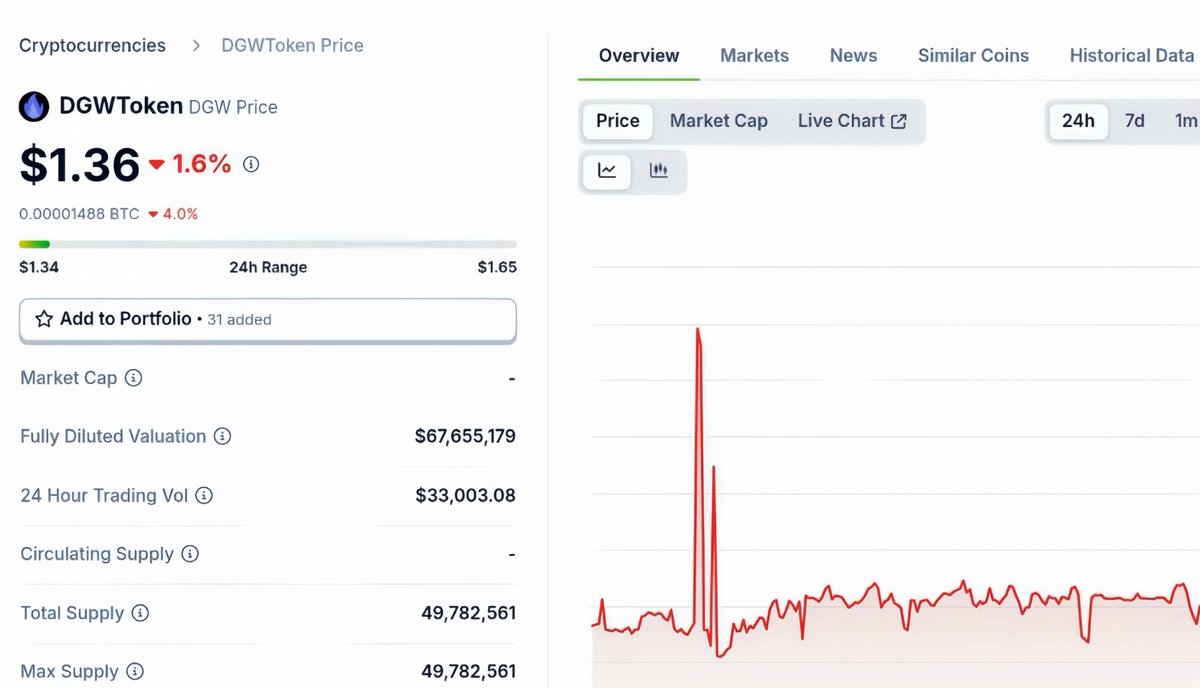
Task: Click the Fully Diluted Valuation info icon
Action: coord(224,436)
